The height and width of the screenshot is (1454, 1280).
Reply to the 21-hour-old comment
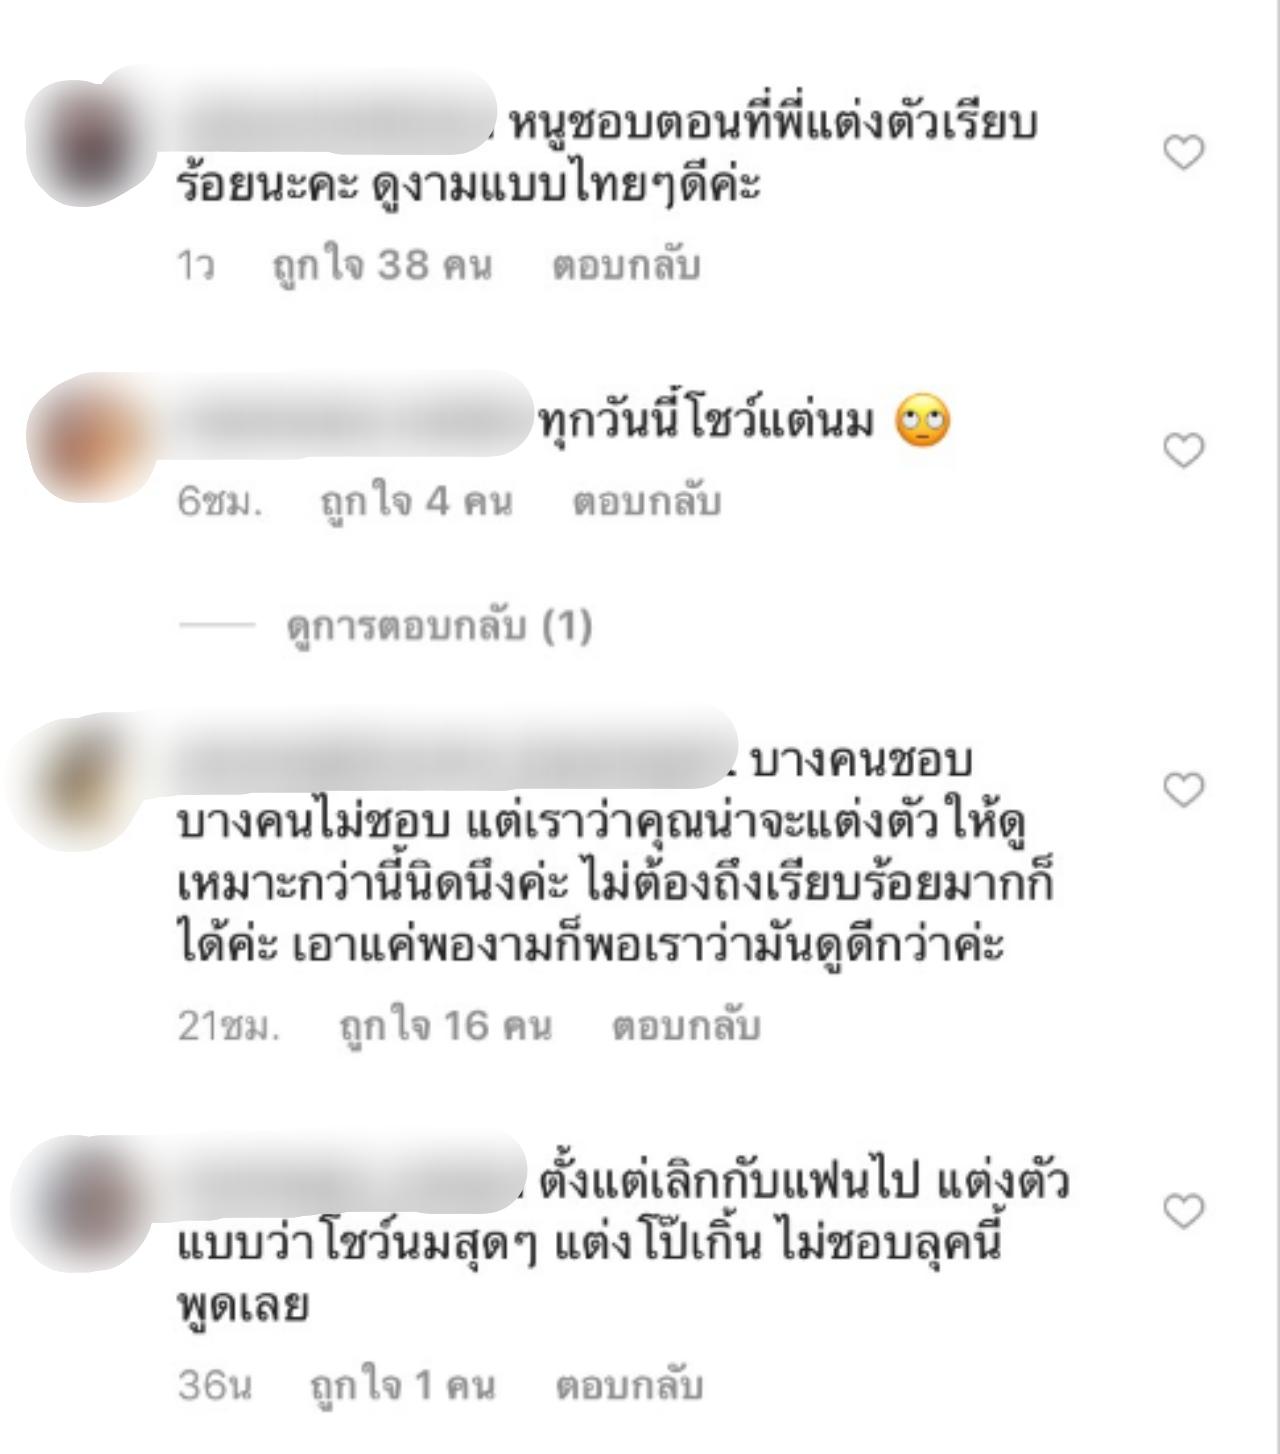pyautogui.click(x=686, y=1026)
